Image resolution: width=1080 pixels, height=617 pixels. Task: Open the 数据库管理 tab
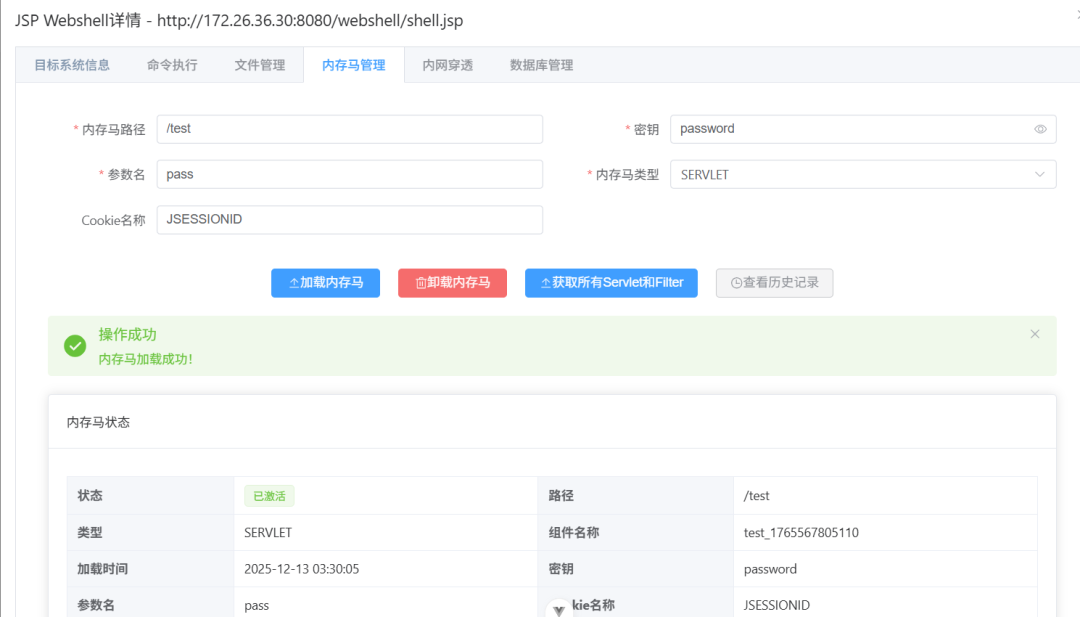coord(540,64)
